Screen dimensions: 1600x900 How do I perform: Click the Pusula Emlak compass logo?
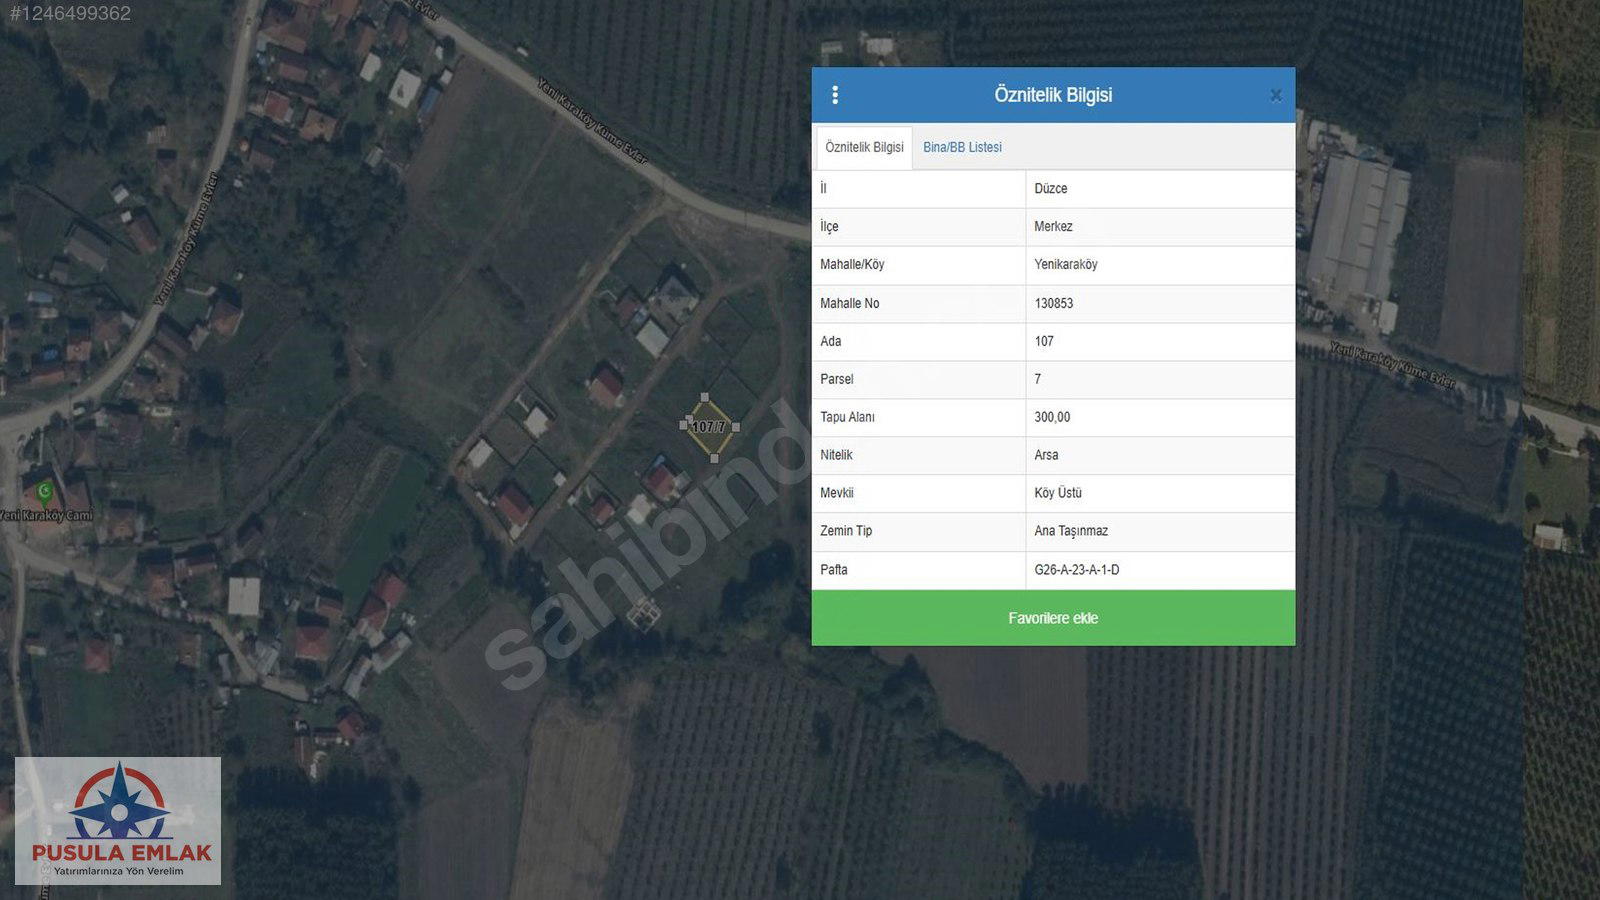[x=119, y=803]
